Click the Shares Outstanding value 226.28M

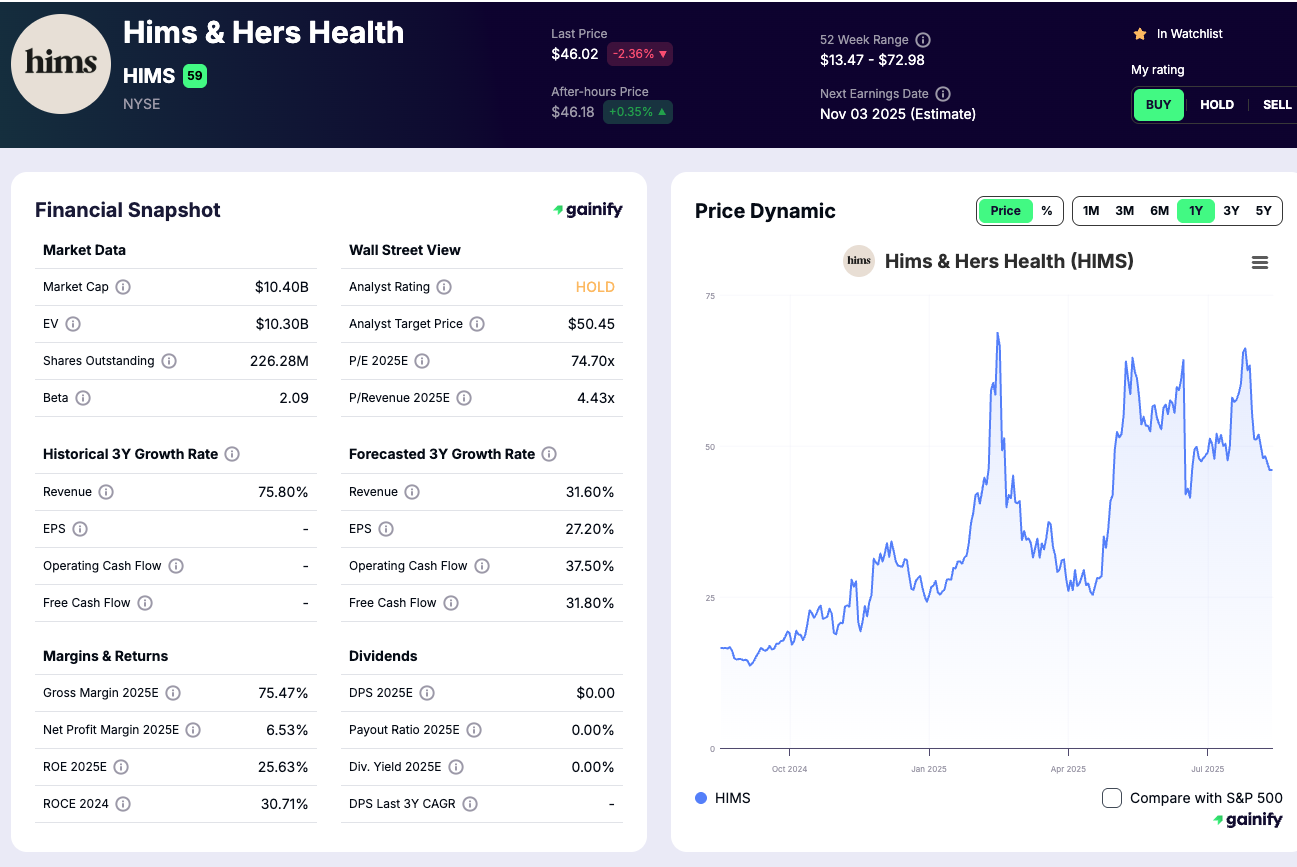click(x=279, y=361)
